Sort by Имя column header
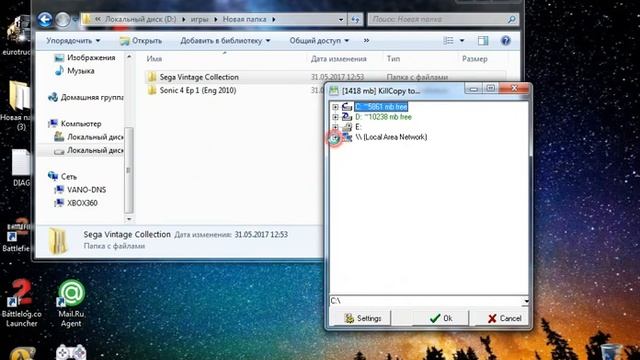This screenshot has height=360, width=640. [154, 59]
